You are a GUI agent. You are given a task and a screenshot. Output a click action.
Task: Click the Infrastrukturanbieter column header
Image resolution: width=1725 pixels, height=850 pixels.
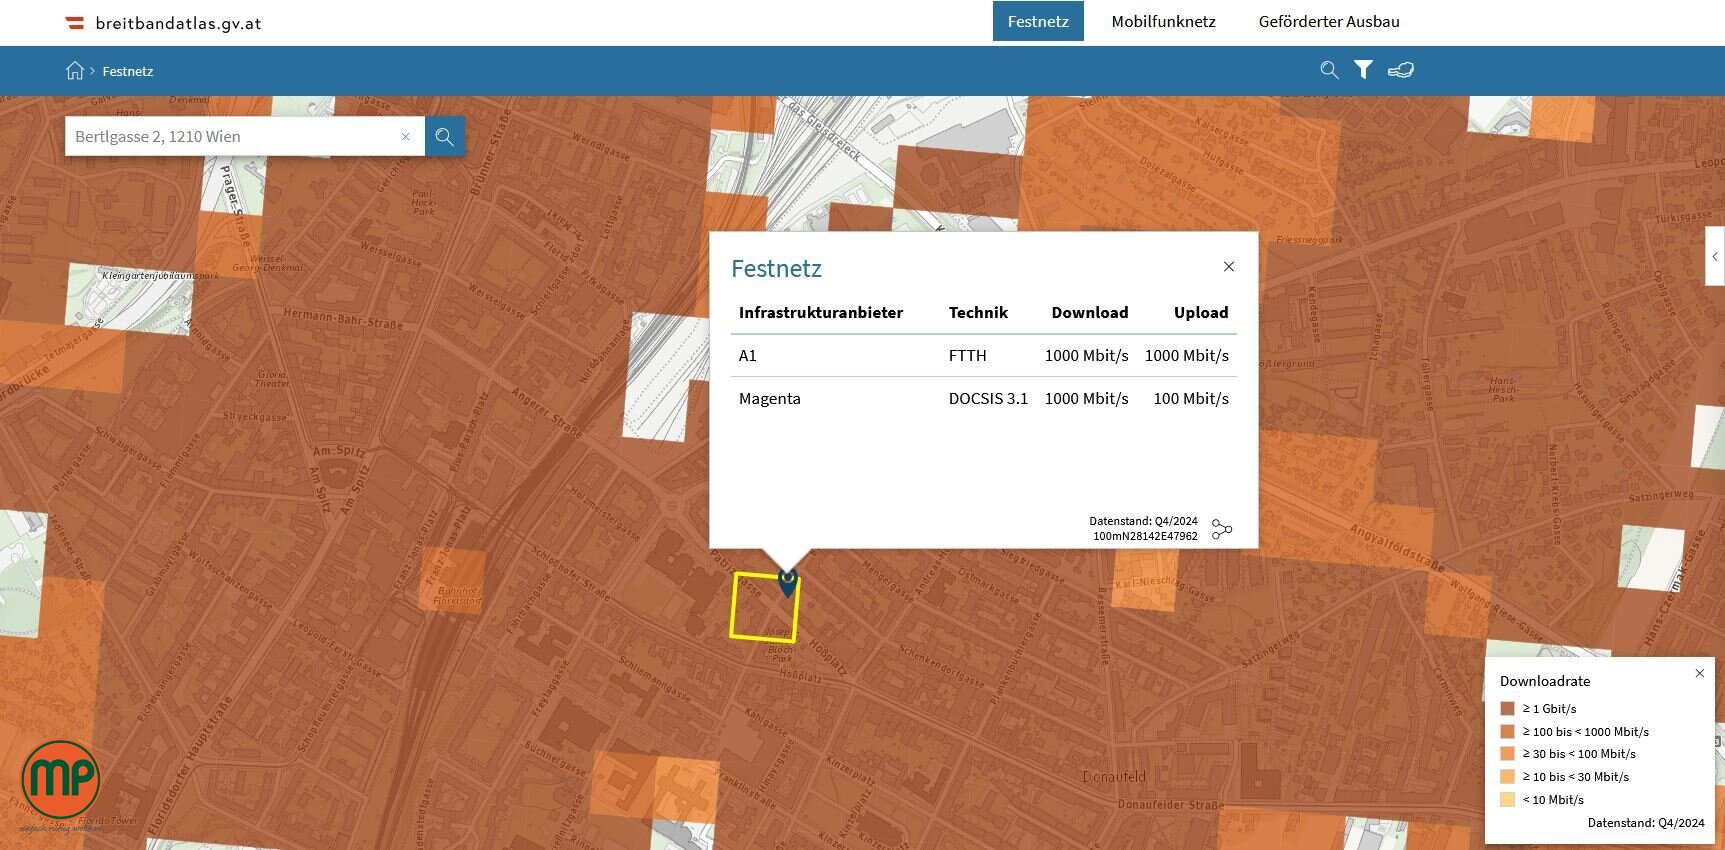(x=821, y=312)
